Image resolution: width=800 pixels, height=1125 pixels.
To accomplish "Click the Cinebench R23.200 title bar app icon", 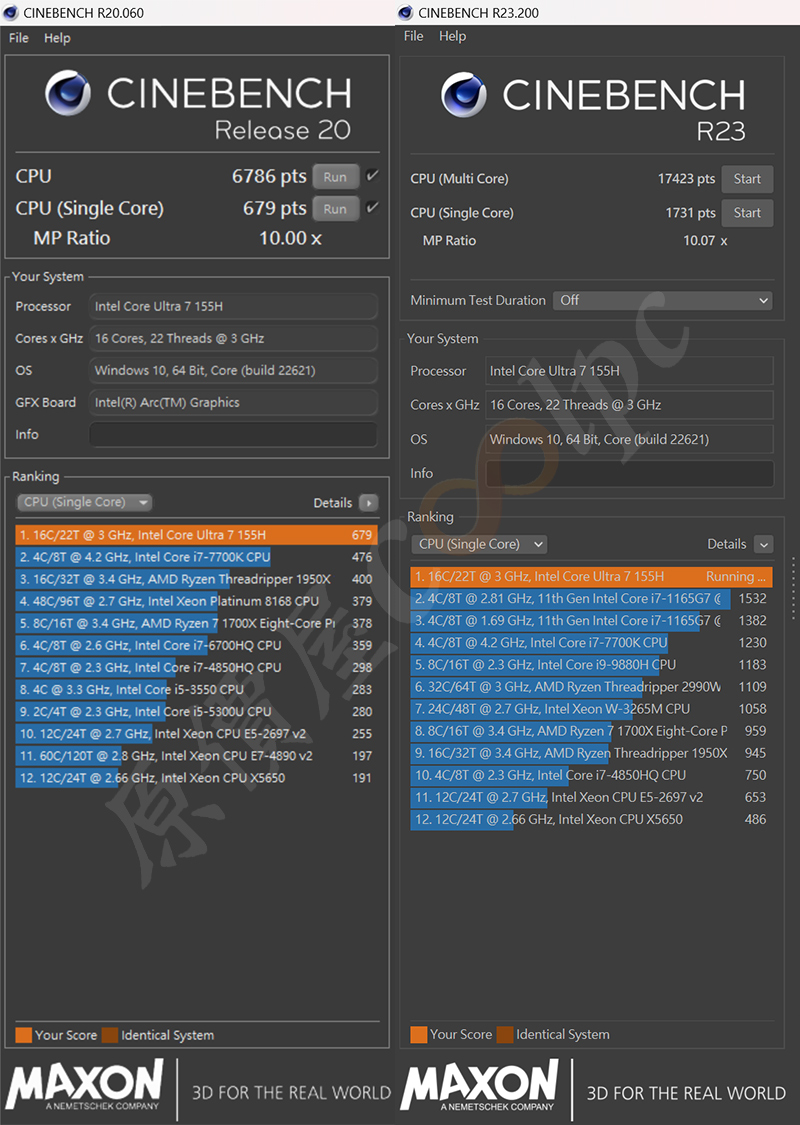I will (x=405, y=12).
